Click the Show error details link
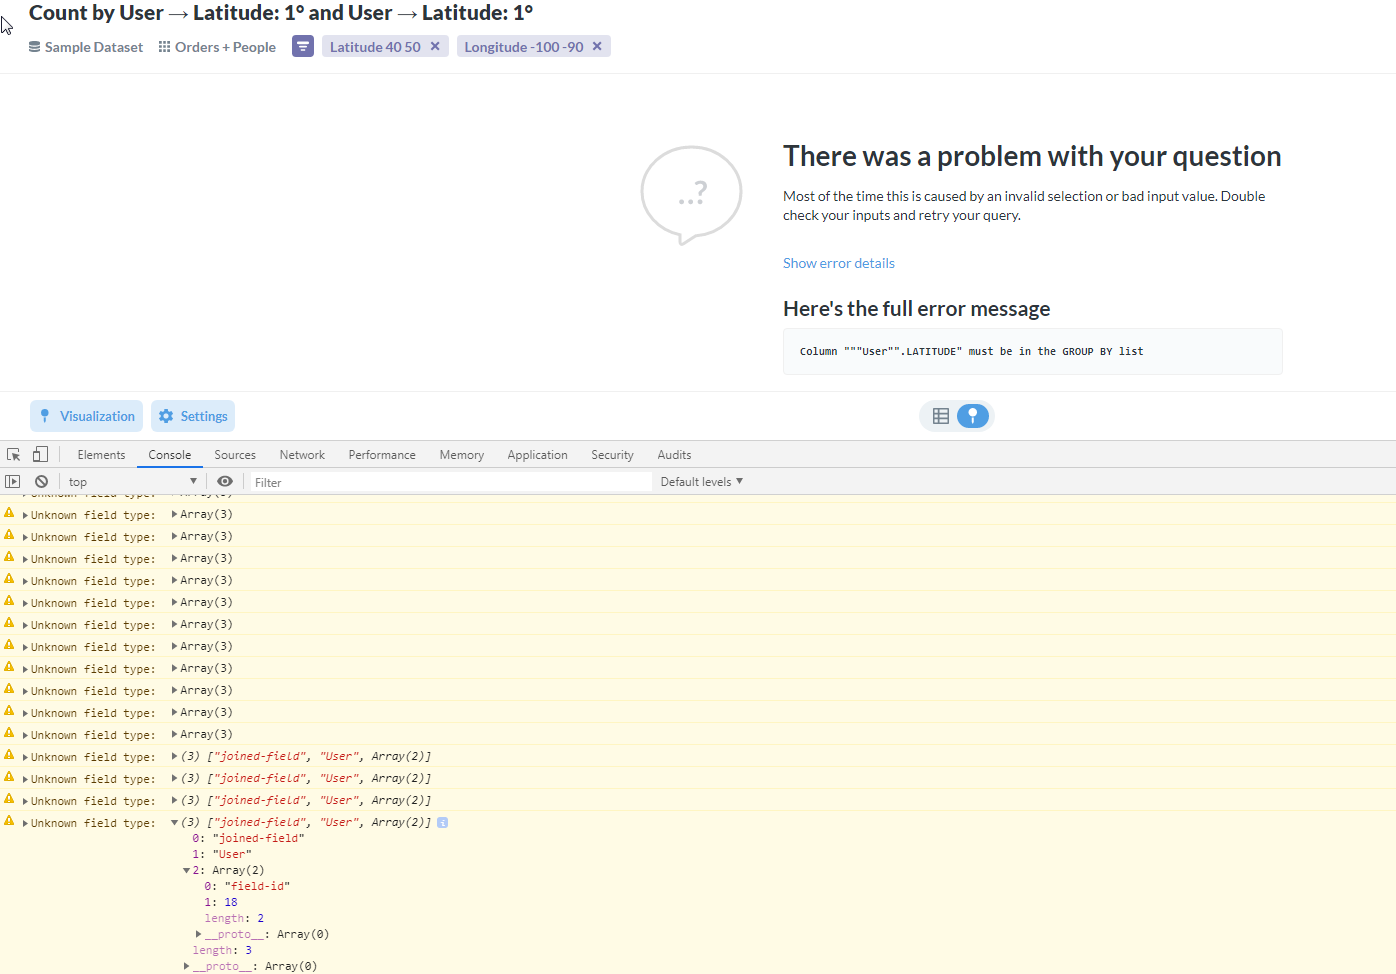This screenshot has height=974, width=1396. click(838, 262)
